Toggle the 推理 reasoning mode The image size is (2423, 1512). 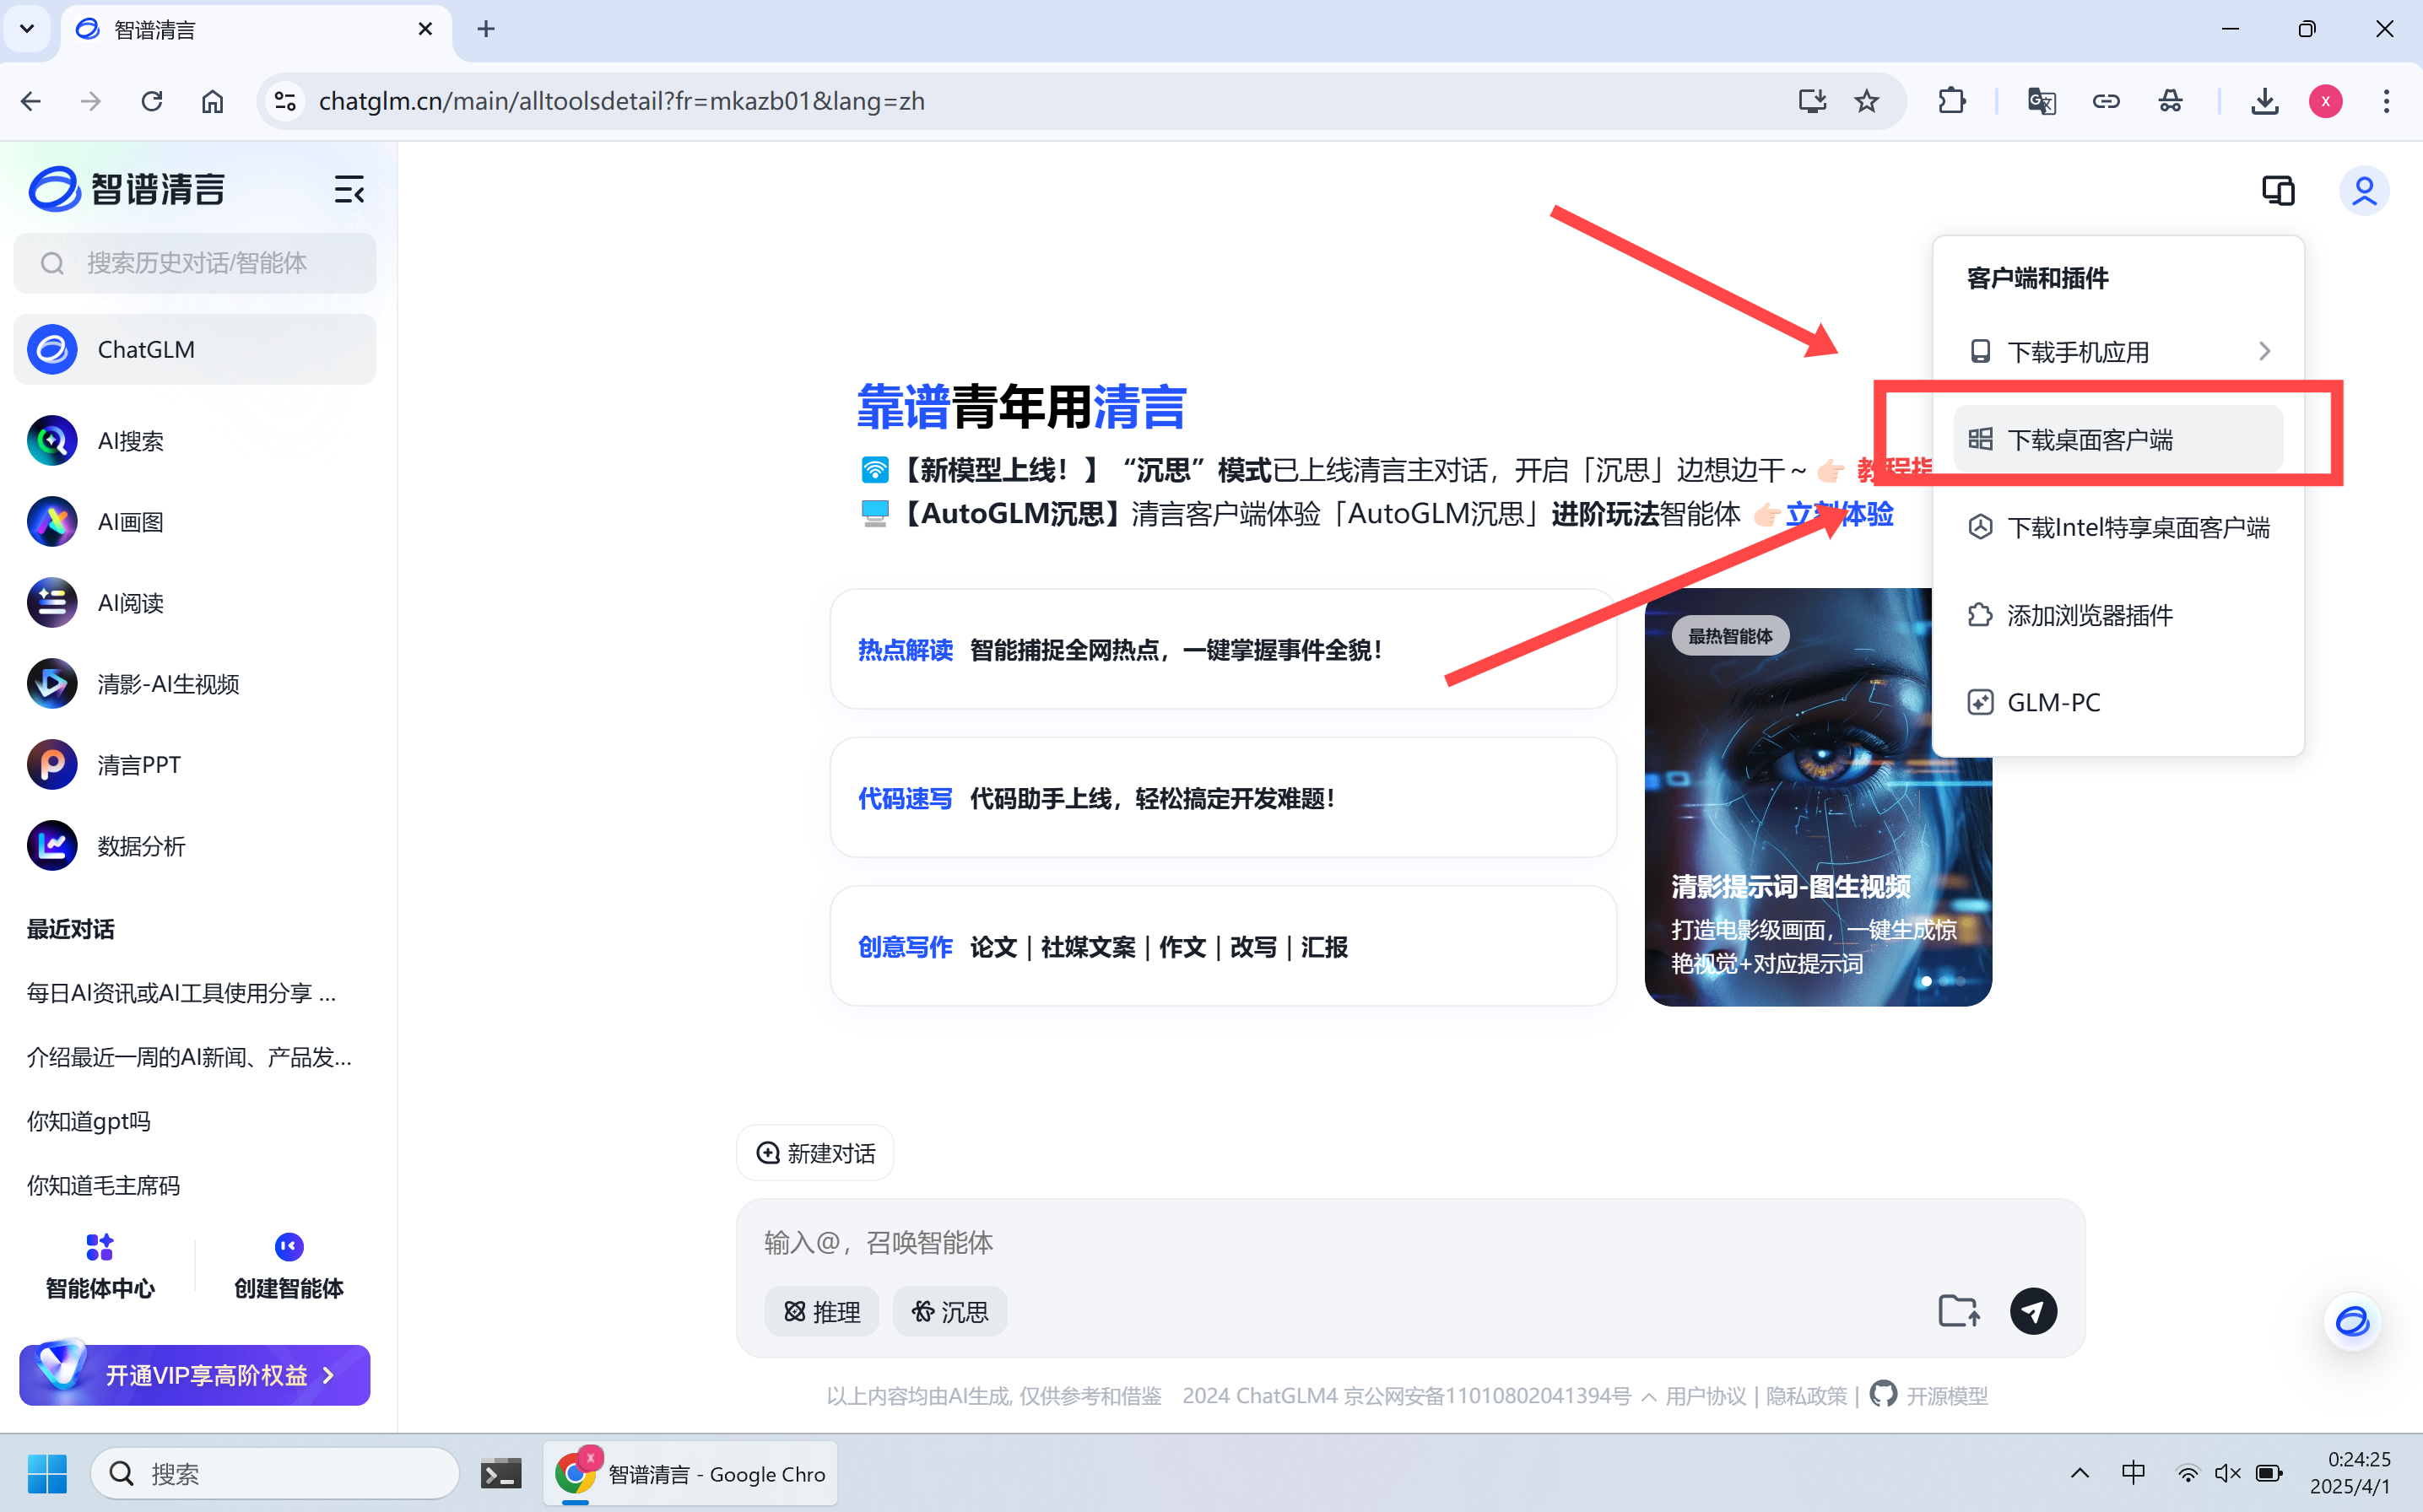(x=821, y=1311)
